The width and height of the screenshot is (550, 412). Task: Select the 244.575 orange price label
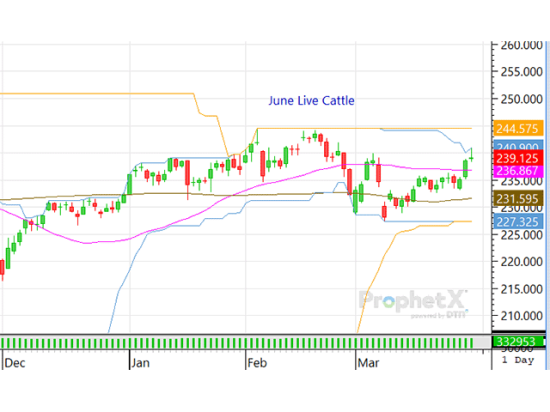(518, 128)
